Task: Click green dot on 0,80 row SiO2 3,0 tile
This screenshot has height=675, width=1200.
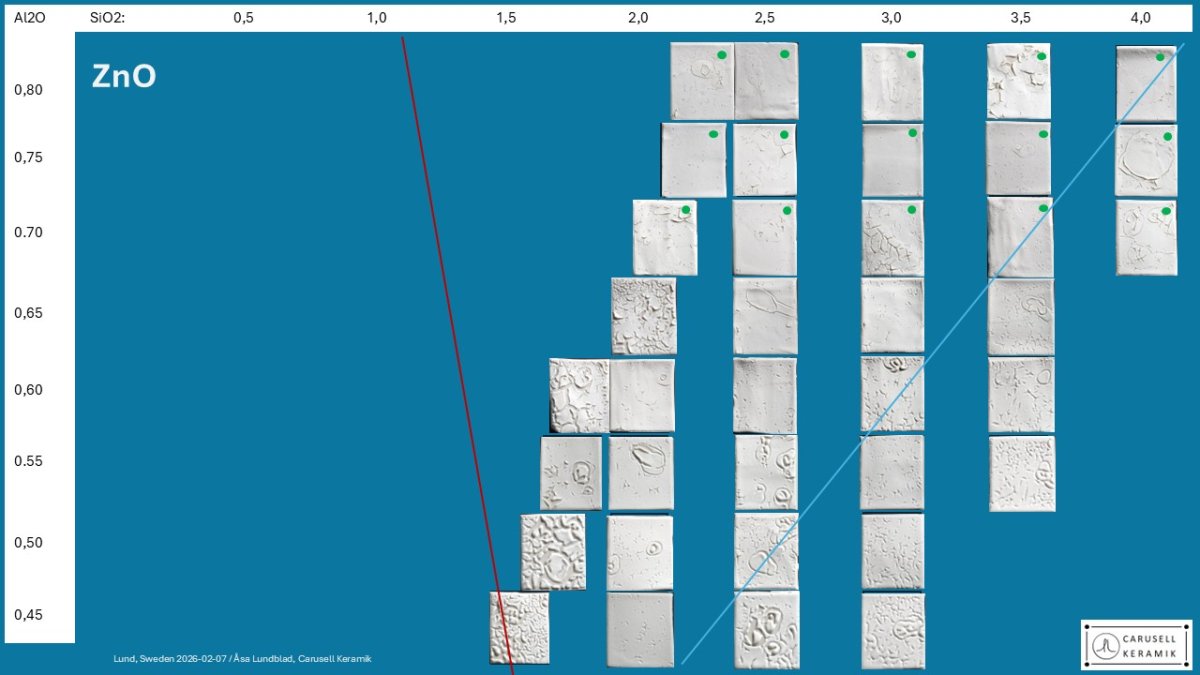Action: 911,55
